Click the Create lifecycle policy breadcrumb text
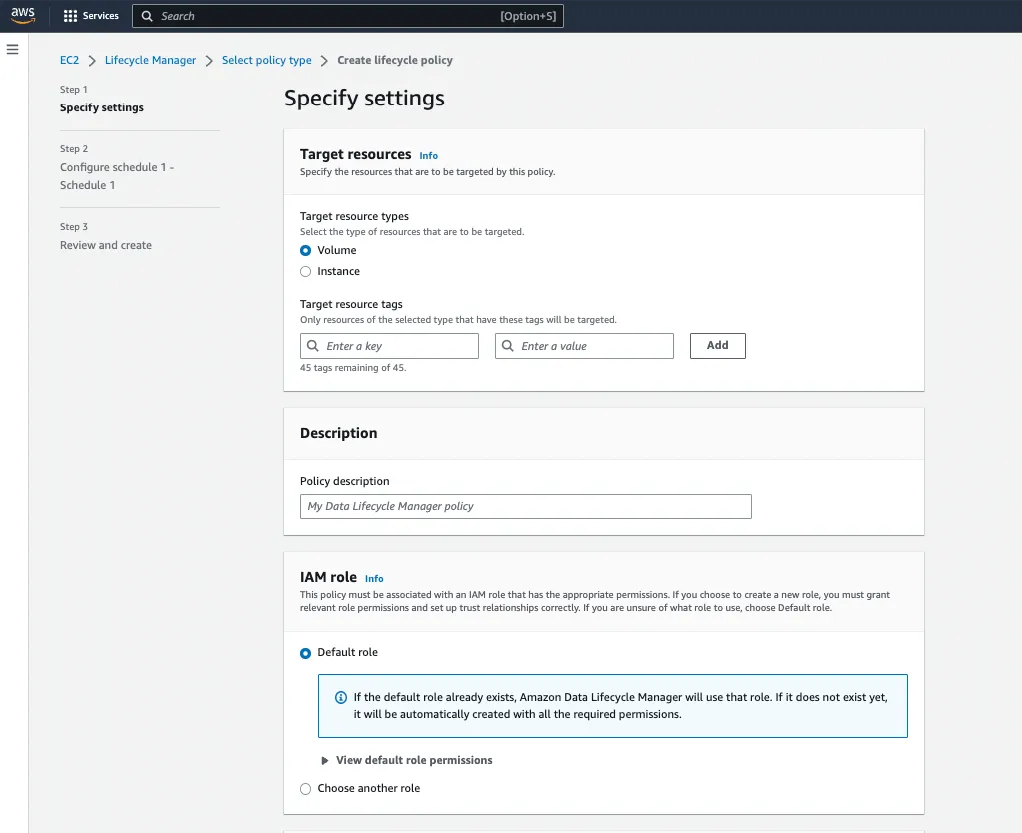The height and width of the screenshot is (833, 1022). 395,60
